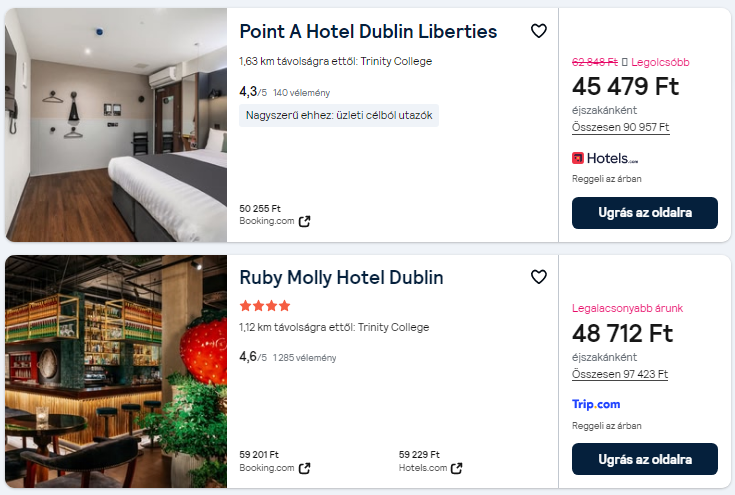Click Ruby Molly's four-star rating icons
Viewport: 735px width, 495px height.
(x=265, y=306)
